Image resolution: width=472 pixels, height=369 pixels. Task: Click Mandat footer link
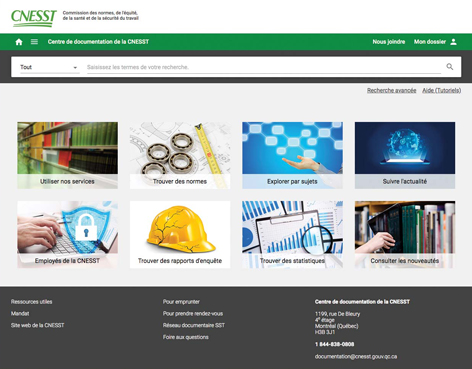20,314
